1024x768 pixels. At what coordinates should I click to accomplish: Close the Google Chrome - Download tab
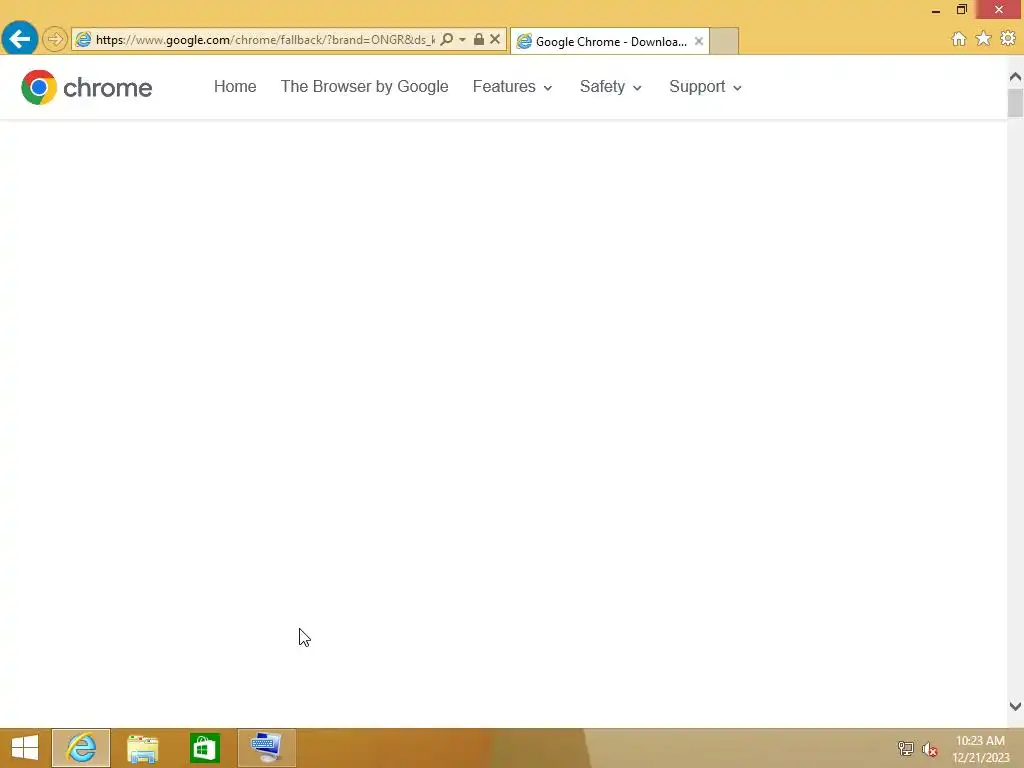click(x=699, y=41)
